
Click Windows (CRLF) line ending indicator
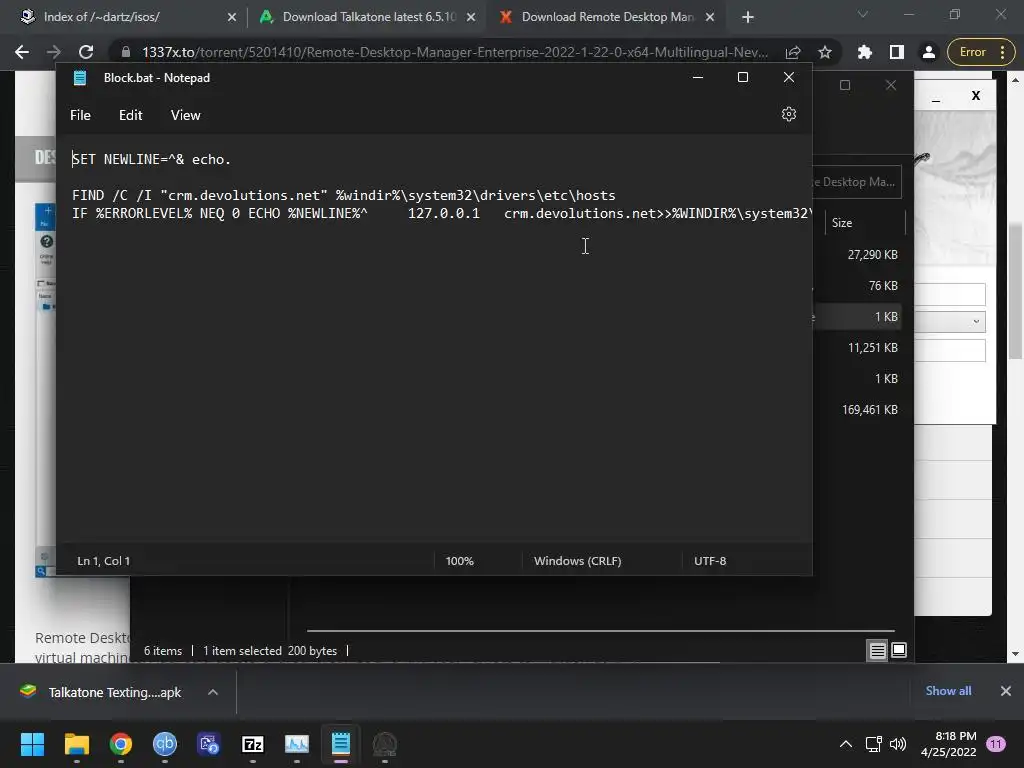(x=577, y=561)
